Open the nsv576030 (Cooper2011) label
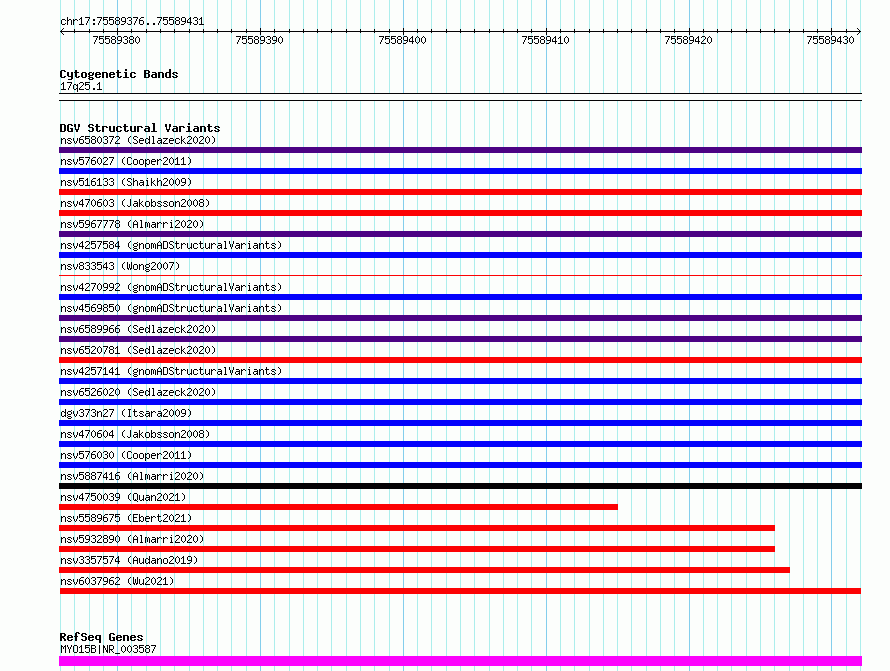The image size is (890, 671). click(x=126, y=455)
